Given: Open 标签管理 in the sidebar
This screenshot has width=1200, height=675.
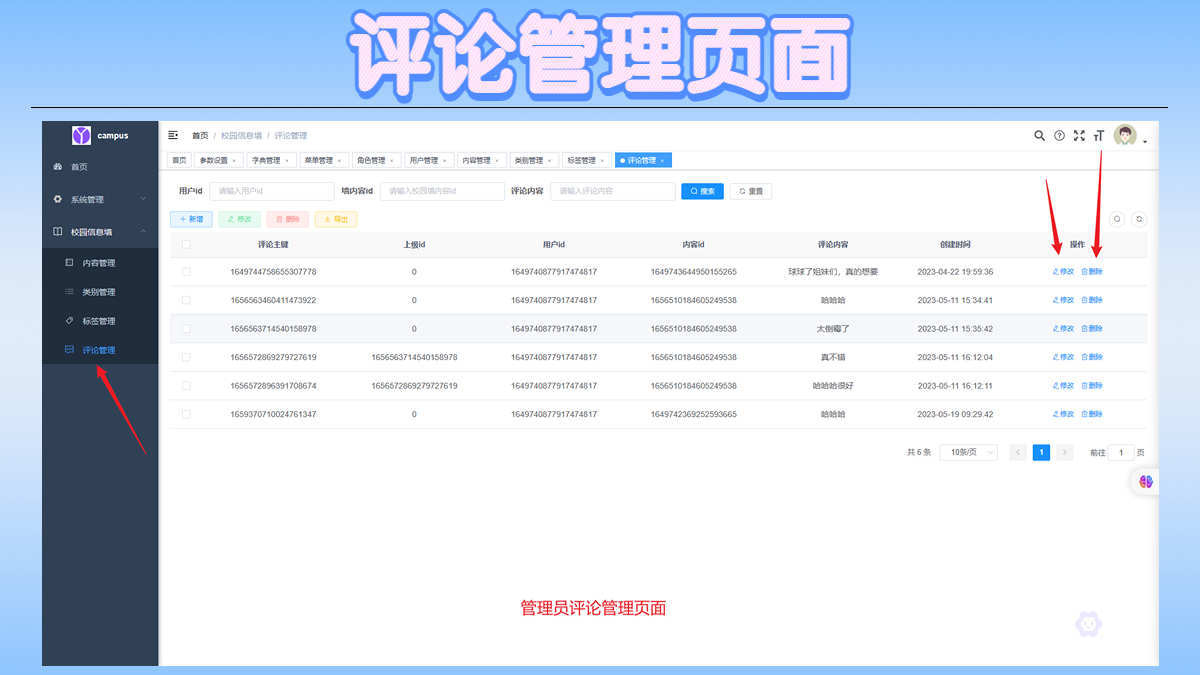Looking at the screenshot, I should point(100,321).
